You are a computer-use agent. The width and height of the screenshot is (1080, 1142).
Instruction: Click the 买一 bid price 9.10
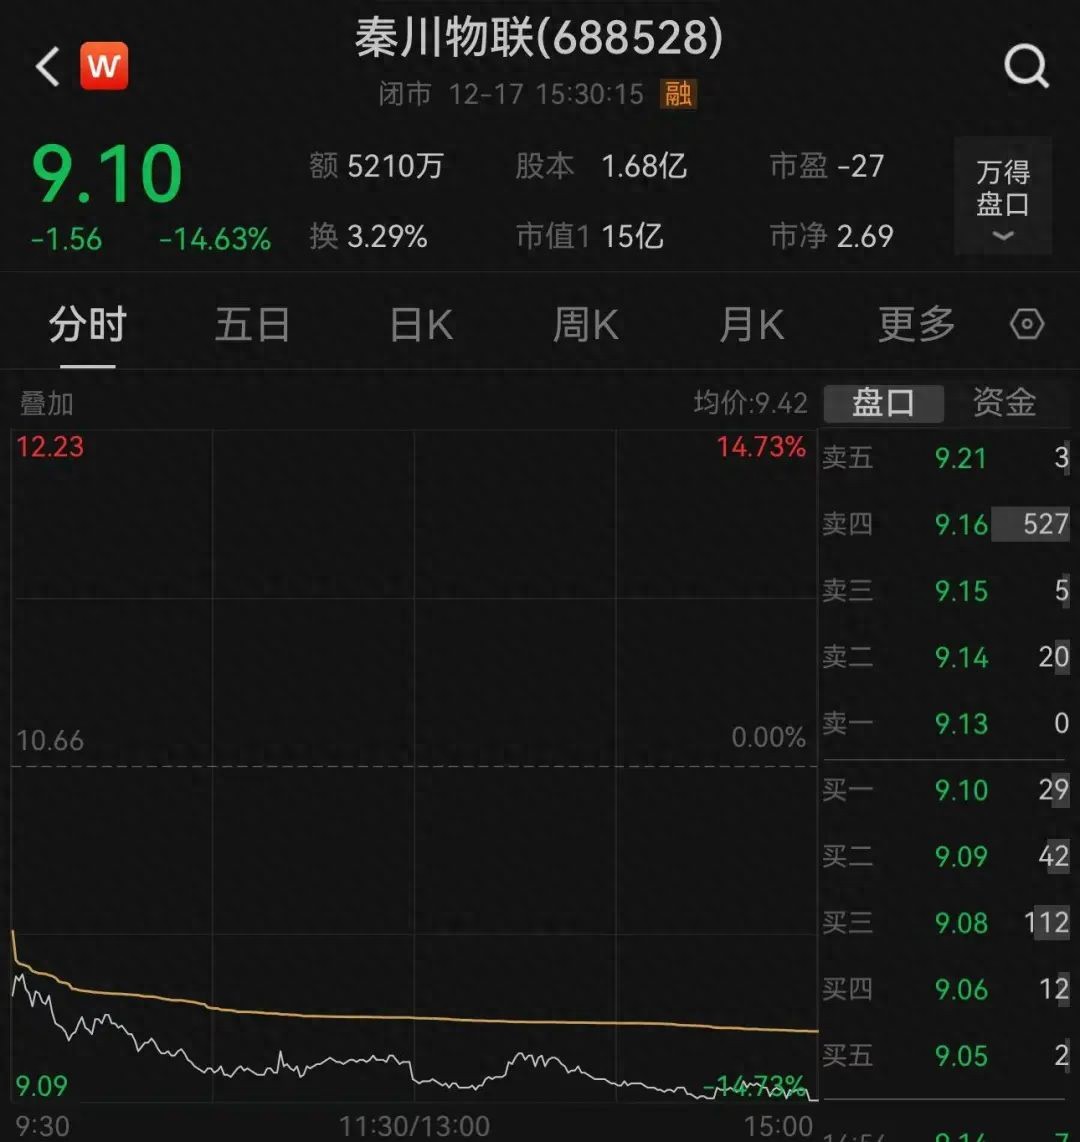click(961, 790)
